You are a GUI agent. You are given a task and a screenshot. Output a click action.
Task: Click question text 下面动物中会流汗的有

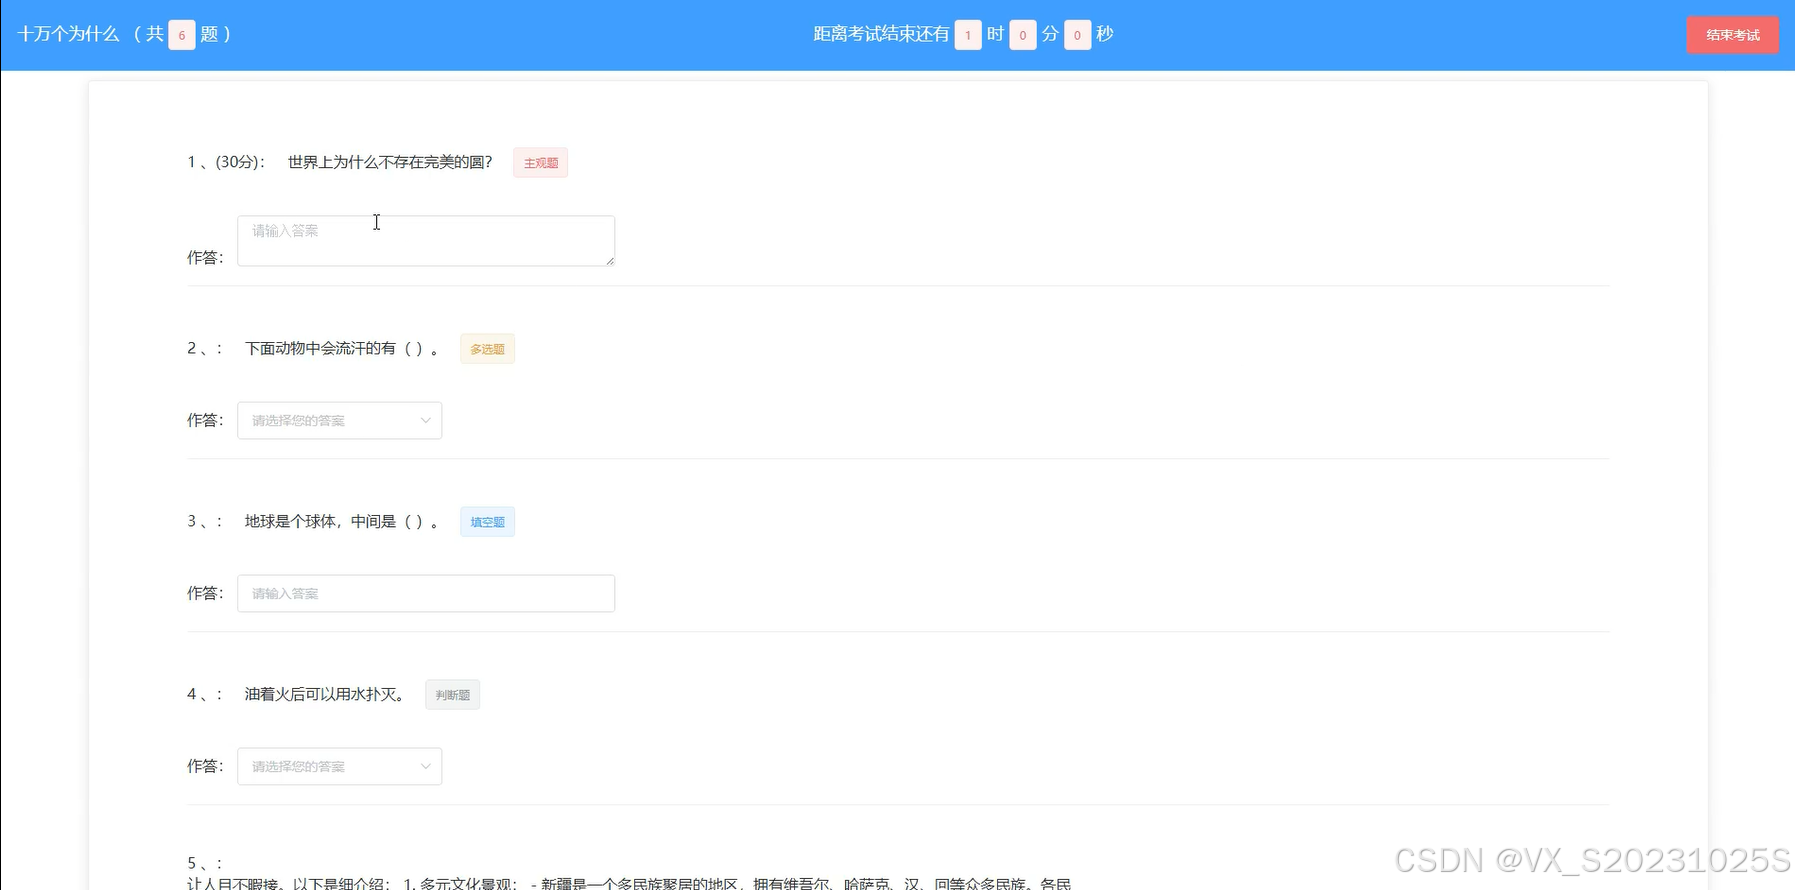click(320, 348)
